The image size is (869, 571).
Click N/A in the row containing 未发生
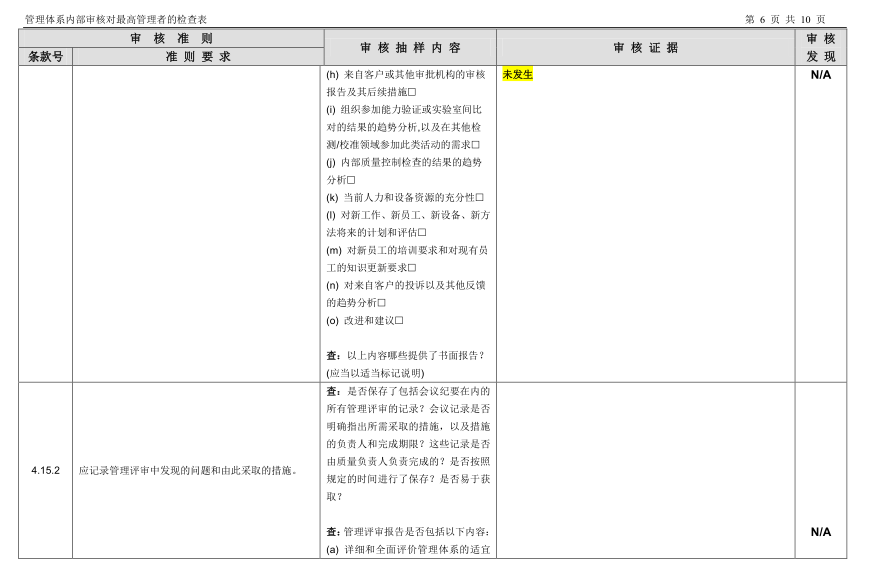click(821, 75)
